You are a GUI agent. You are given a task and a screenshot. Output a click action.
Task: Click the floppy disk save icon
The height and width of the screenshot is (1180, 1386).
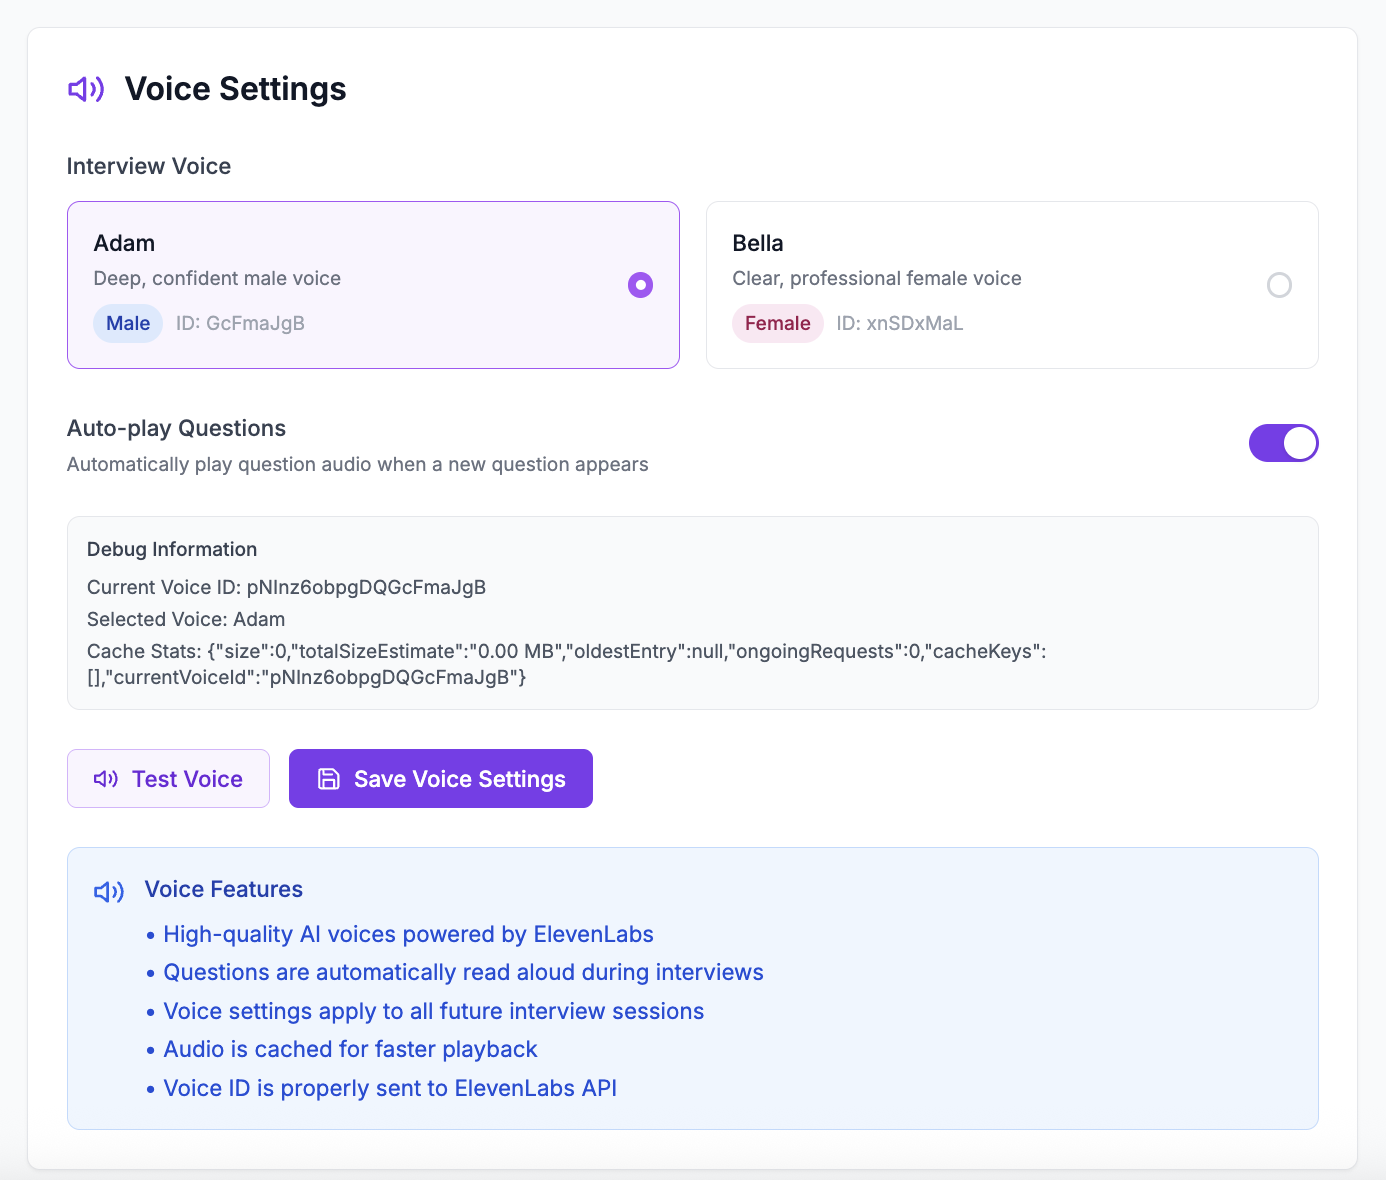tap(329, 779)
